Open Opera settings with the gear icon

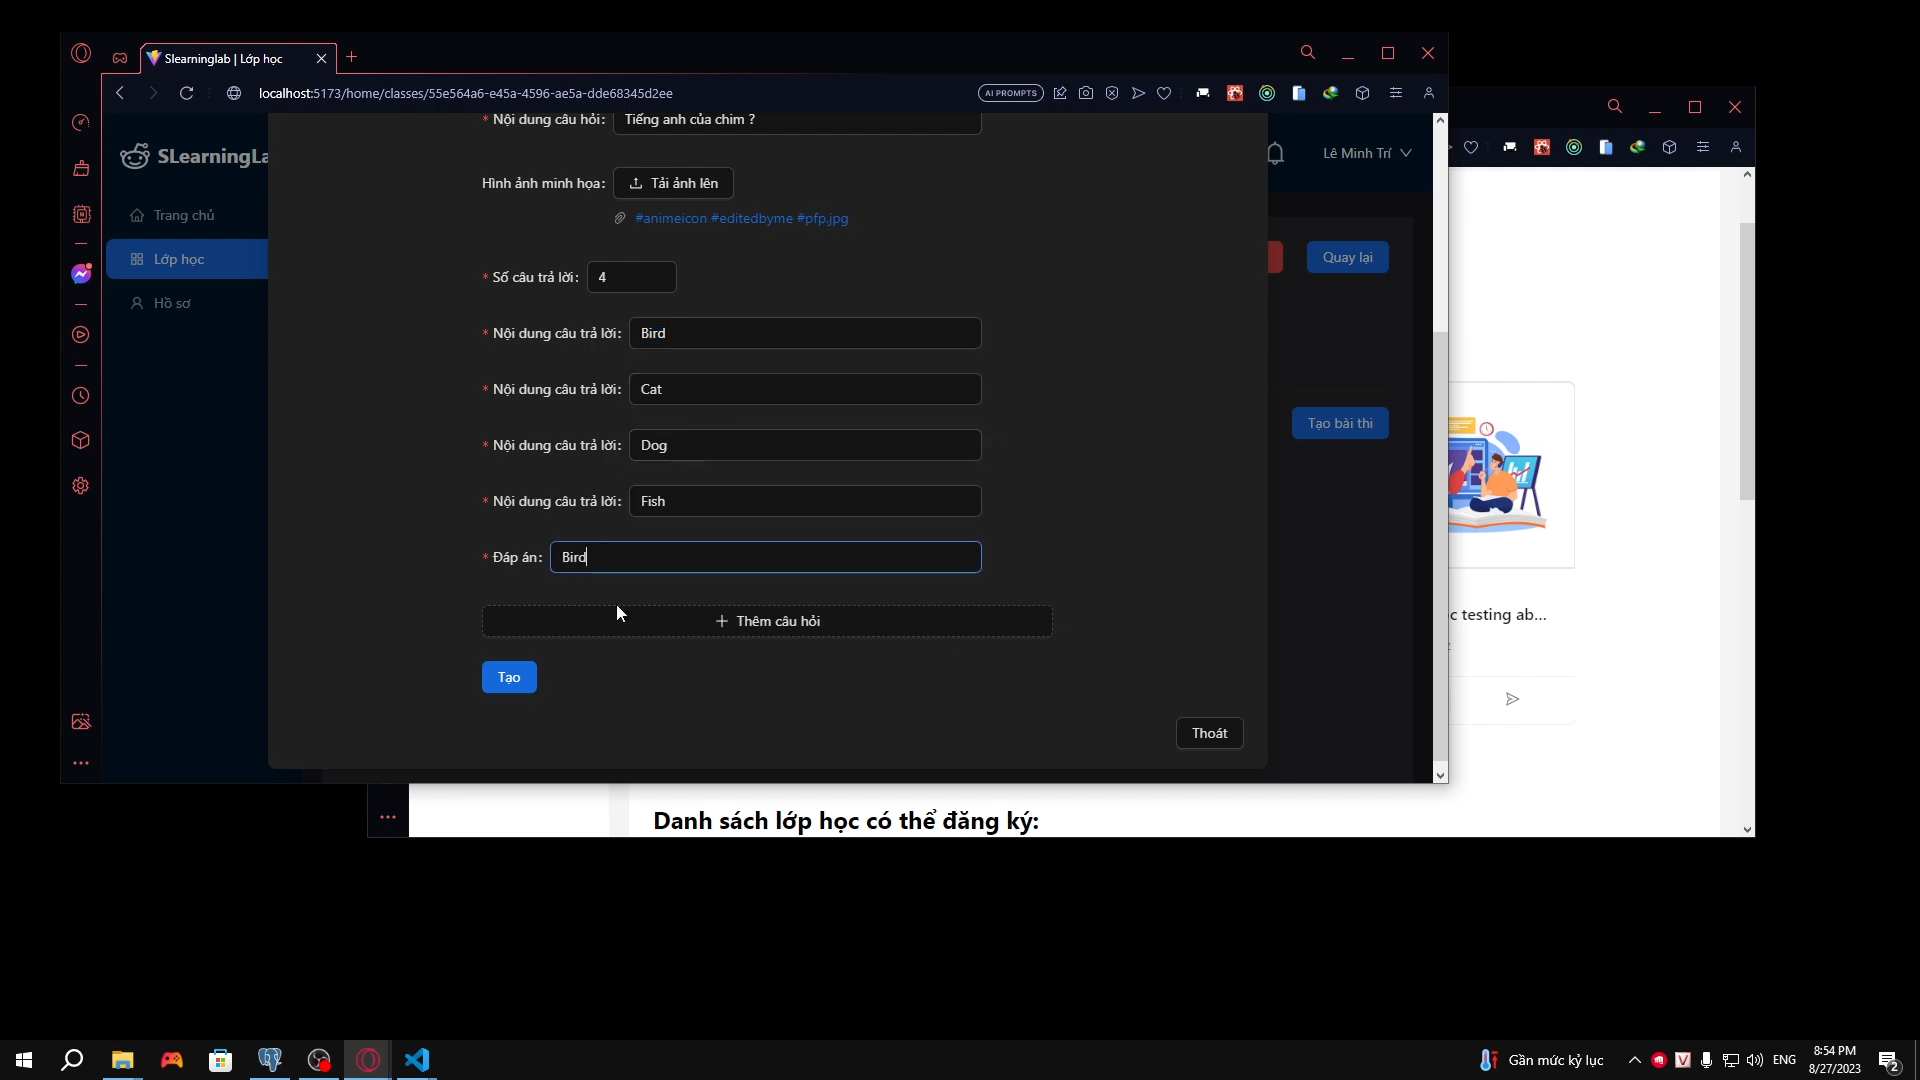point(80,486)
